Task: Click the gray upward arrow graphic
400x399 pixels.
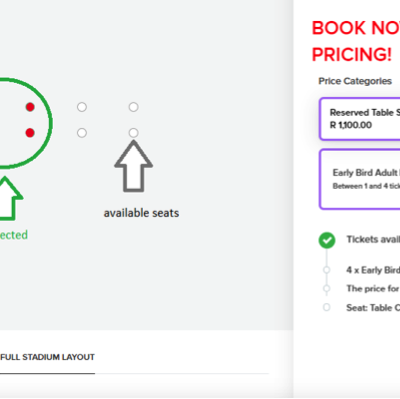Action: coord(134,166)
